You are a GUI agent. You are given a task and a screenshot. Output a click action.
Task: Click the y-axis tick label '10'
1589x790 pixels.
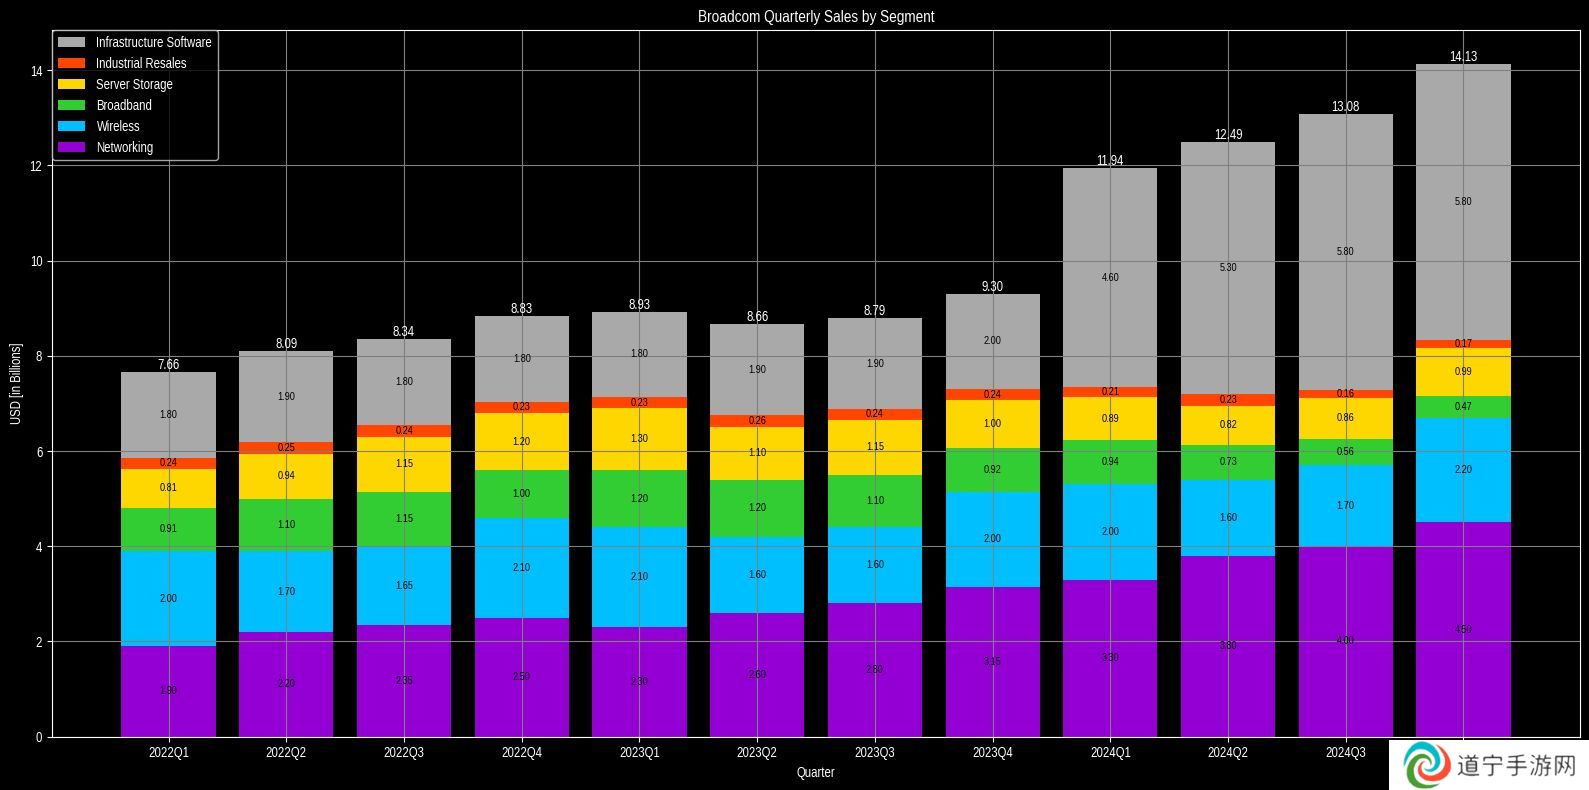click(x=36, y=261)
